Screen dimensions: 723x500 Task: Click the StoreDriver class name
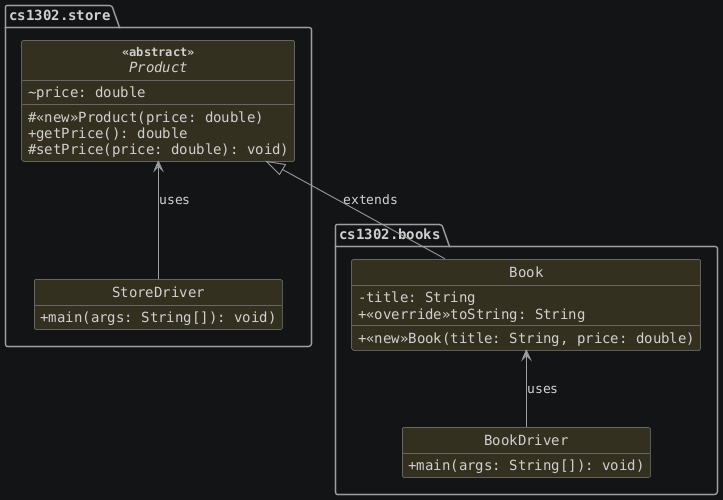[x=158, y=292]
